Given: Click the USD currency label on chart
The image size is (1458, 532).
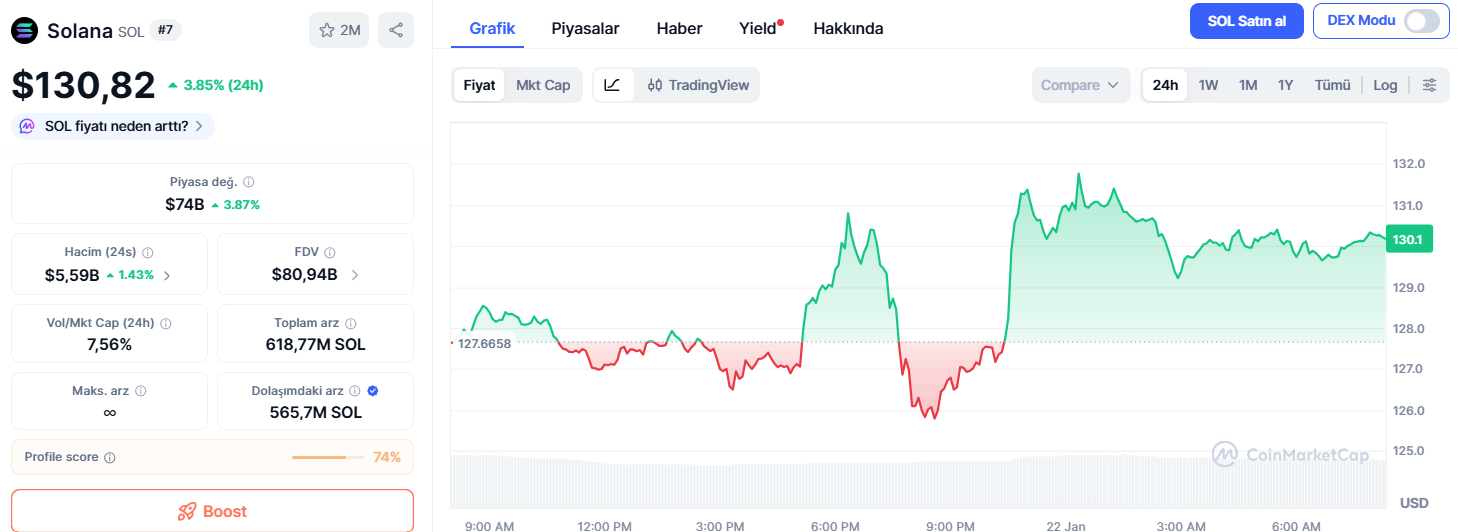Looking at the screenshot, I should (1414, 502).
